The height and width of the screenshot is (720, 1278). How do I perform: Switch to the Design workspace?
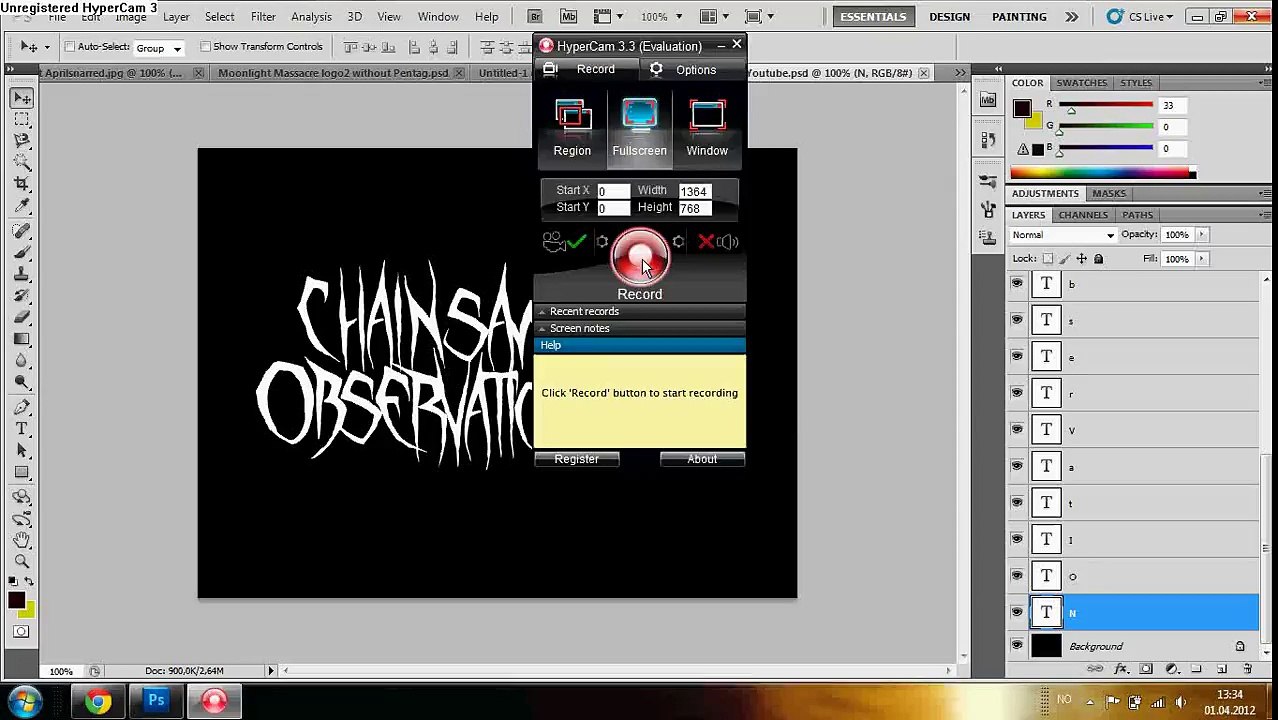click(x=949, y=17)
